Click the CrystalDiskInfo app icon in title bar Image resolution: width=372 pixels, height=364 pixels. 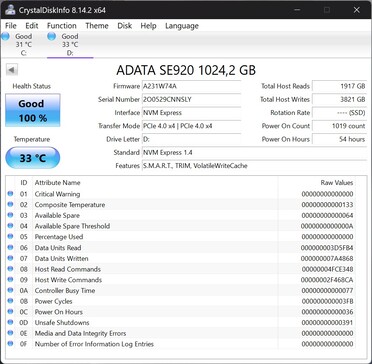[x=10, y=10]
